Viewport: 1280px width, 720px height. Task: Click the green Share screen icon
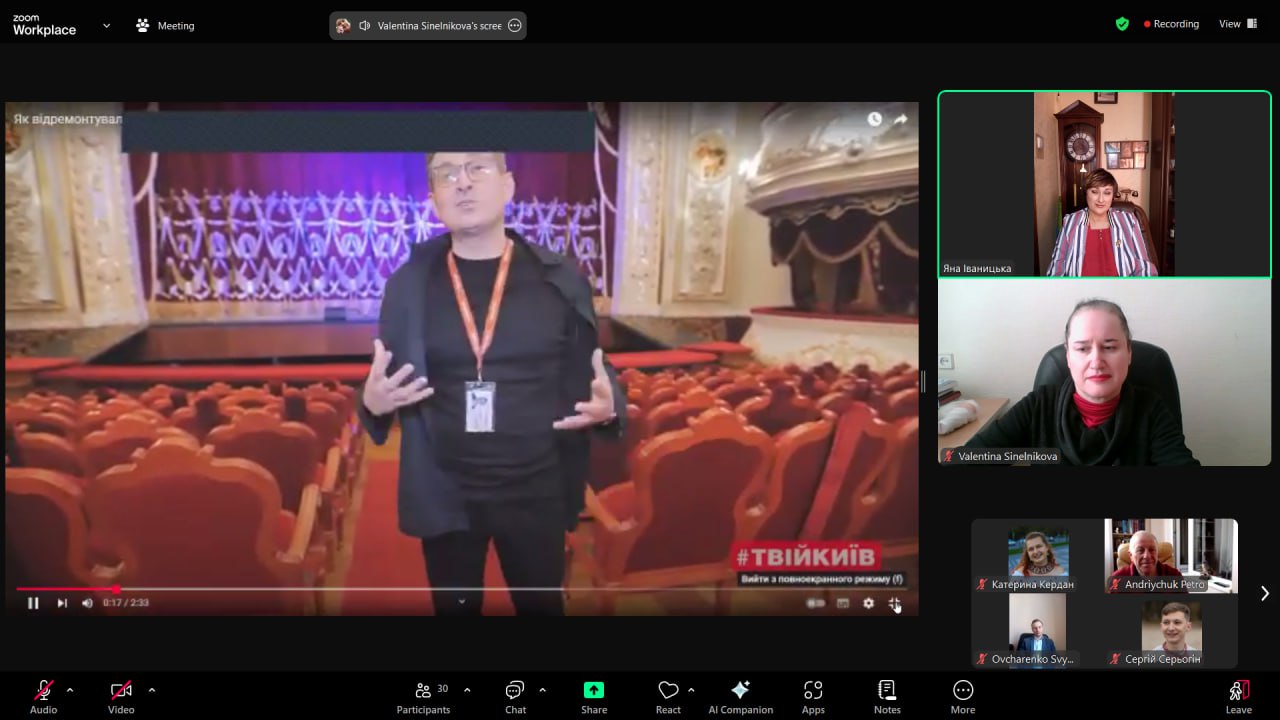594,690
